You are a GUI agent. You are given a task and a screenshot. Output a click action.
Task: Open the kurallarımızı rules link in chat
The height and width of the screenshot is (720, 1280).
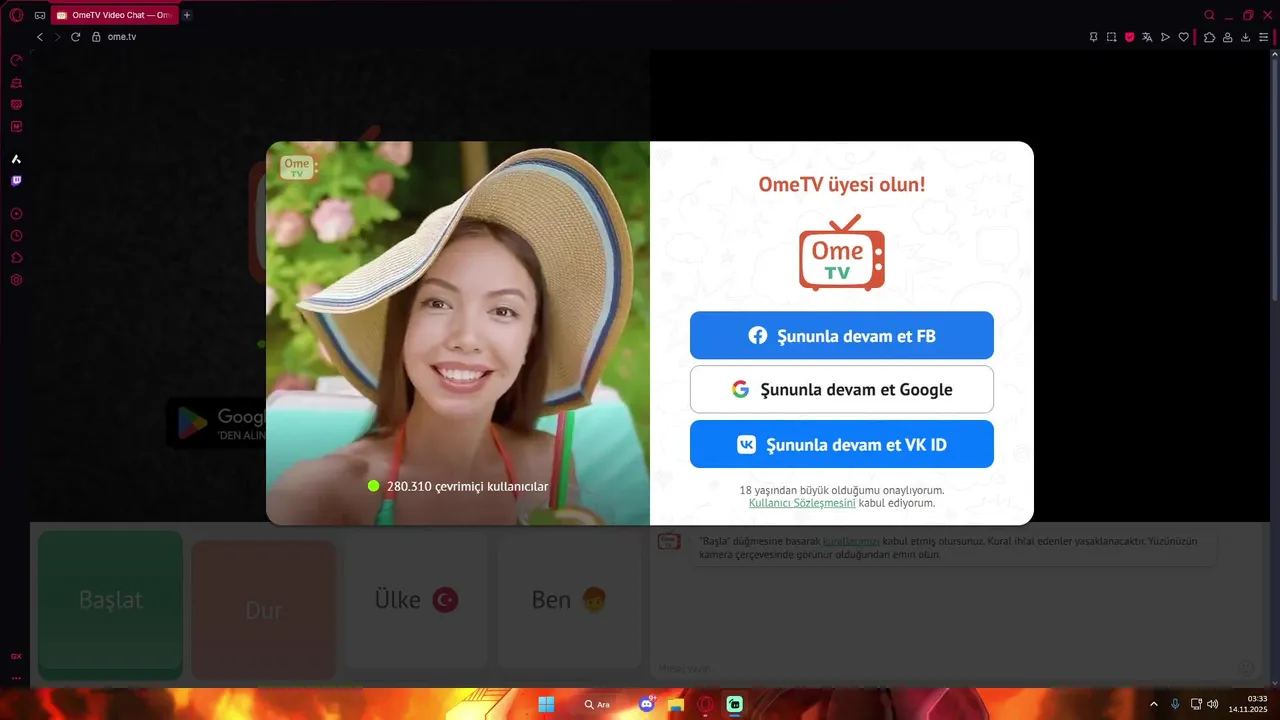click(851, 540)
